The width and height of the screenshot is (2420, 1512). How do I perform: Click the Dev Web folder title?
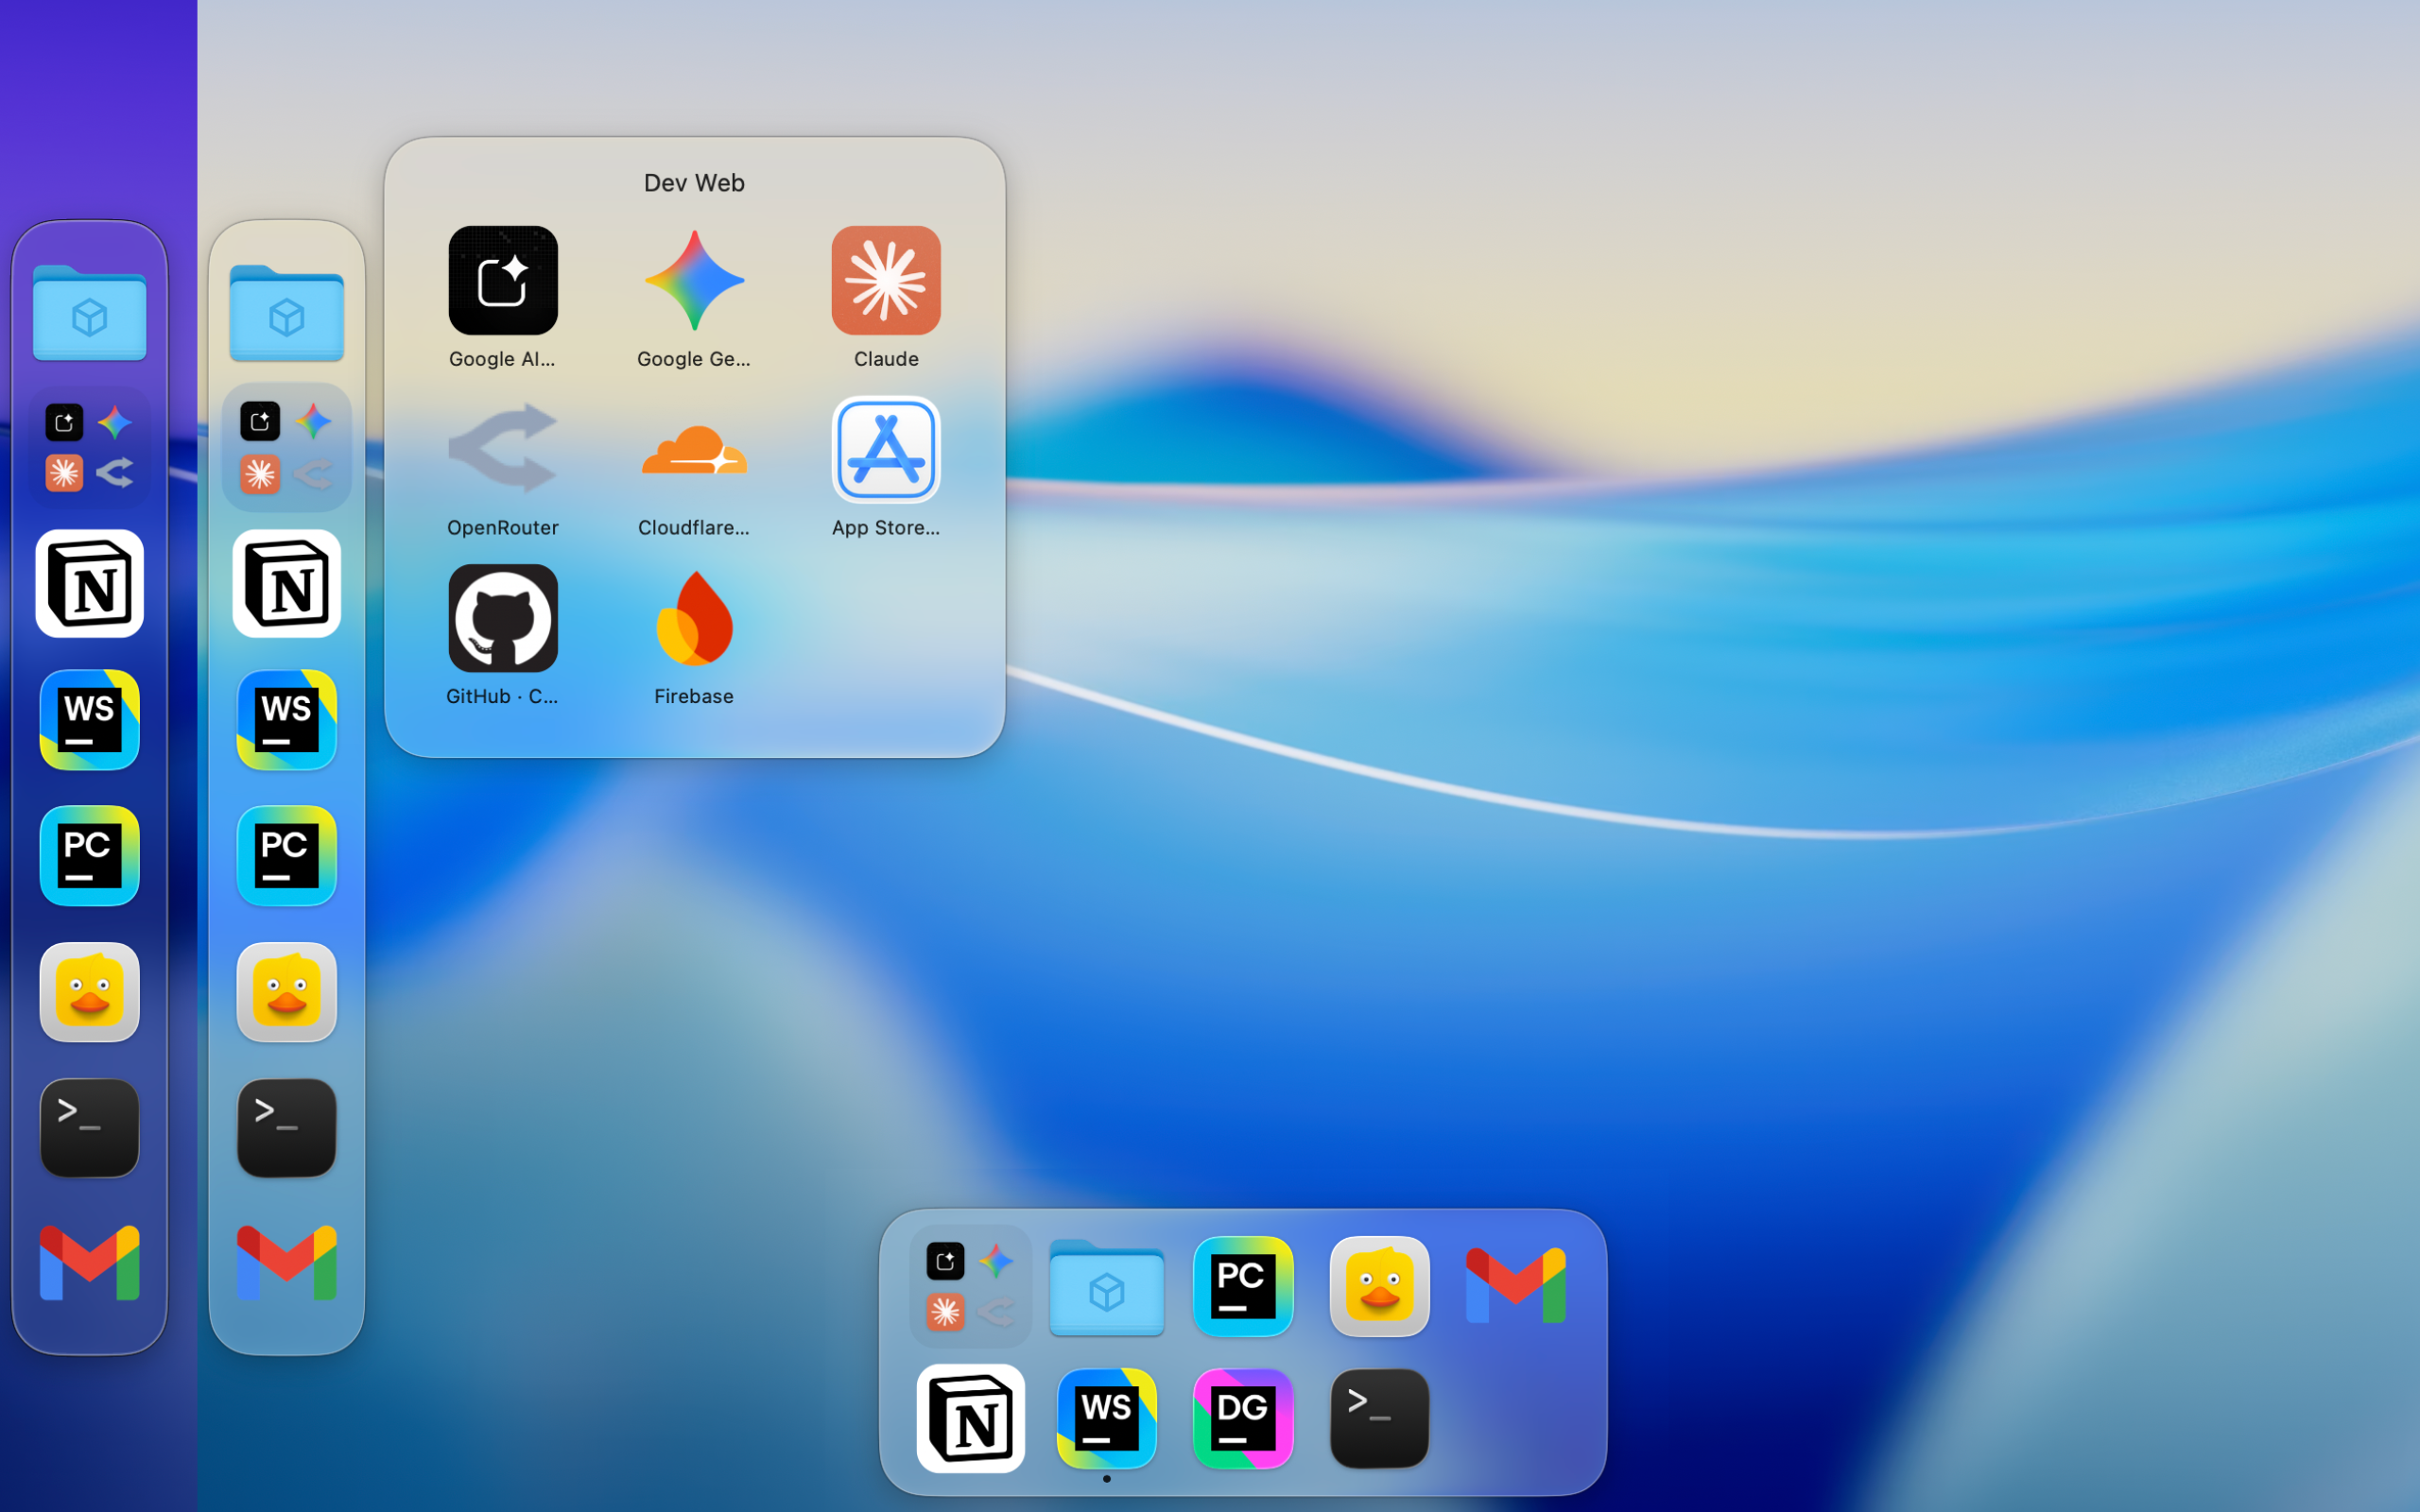(694, 183)
